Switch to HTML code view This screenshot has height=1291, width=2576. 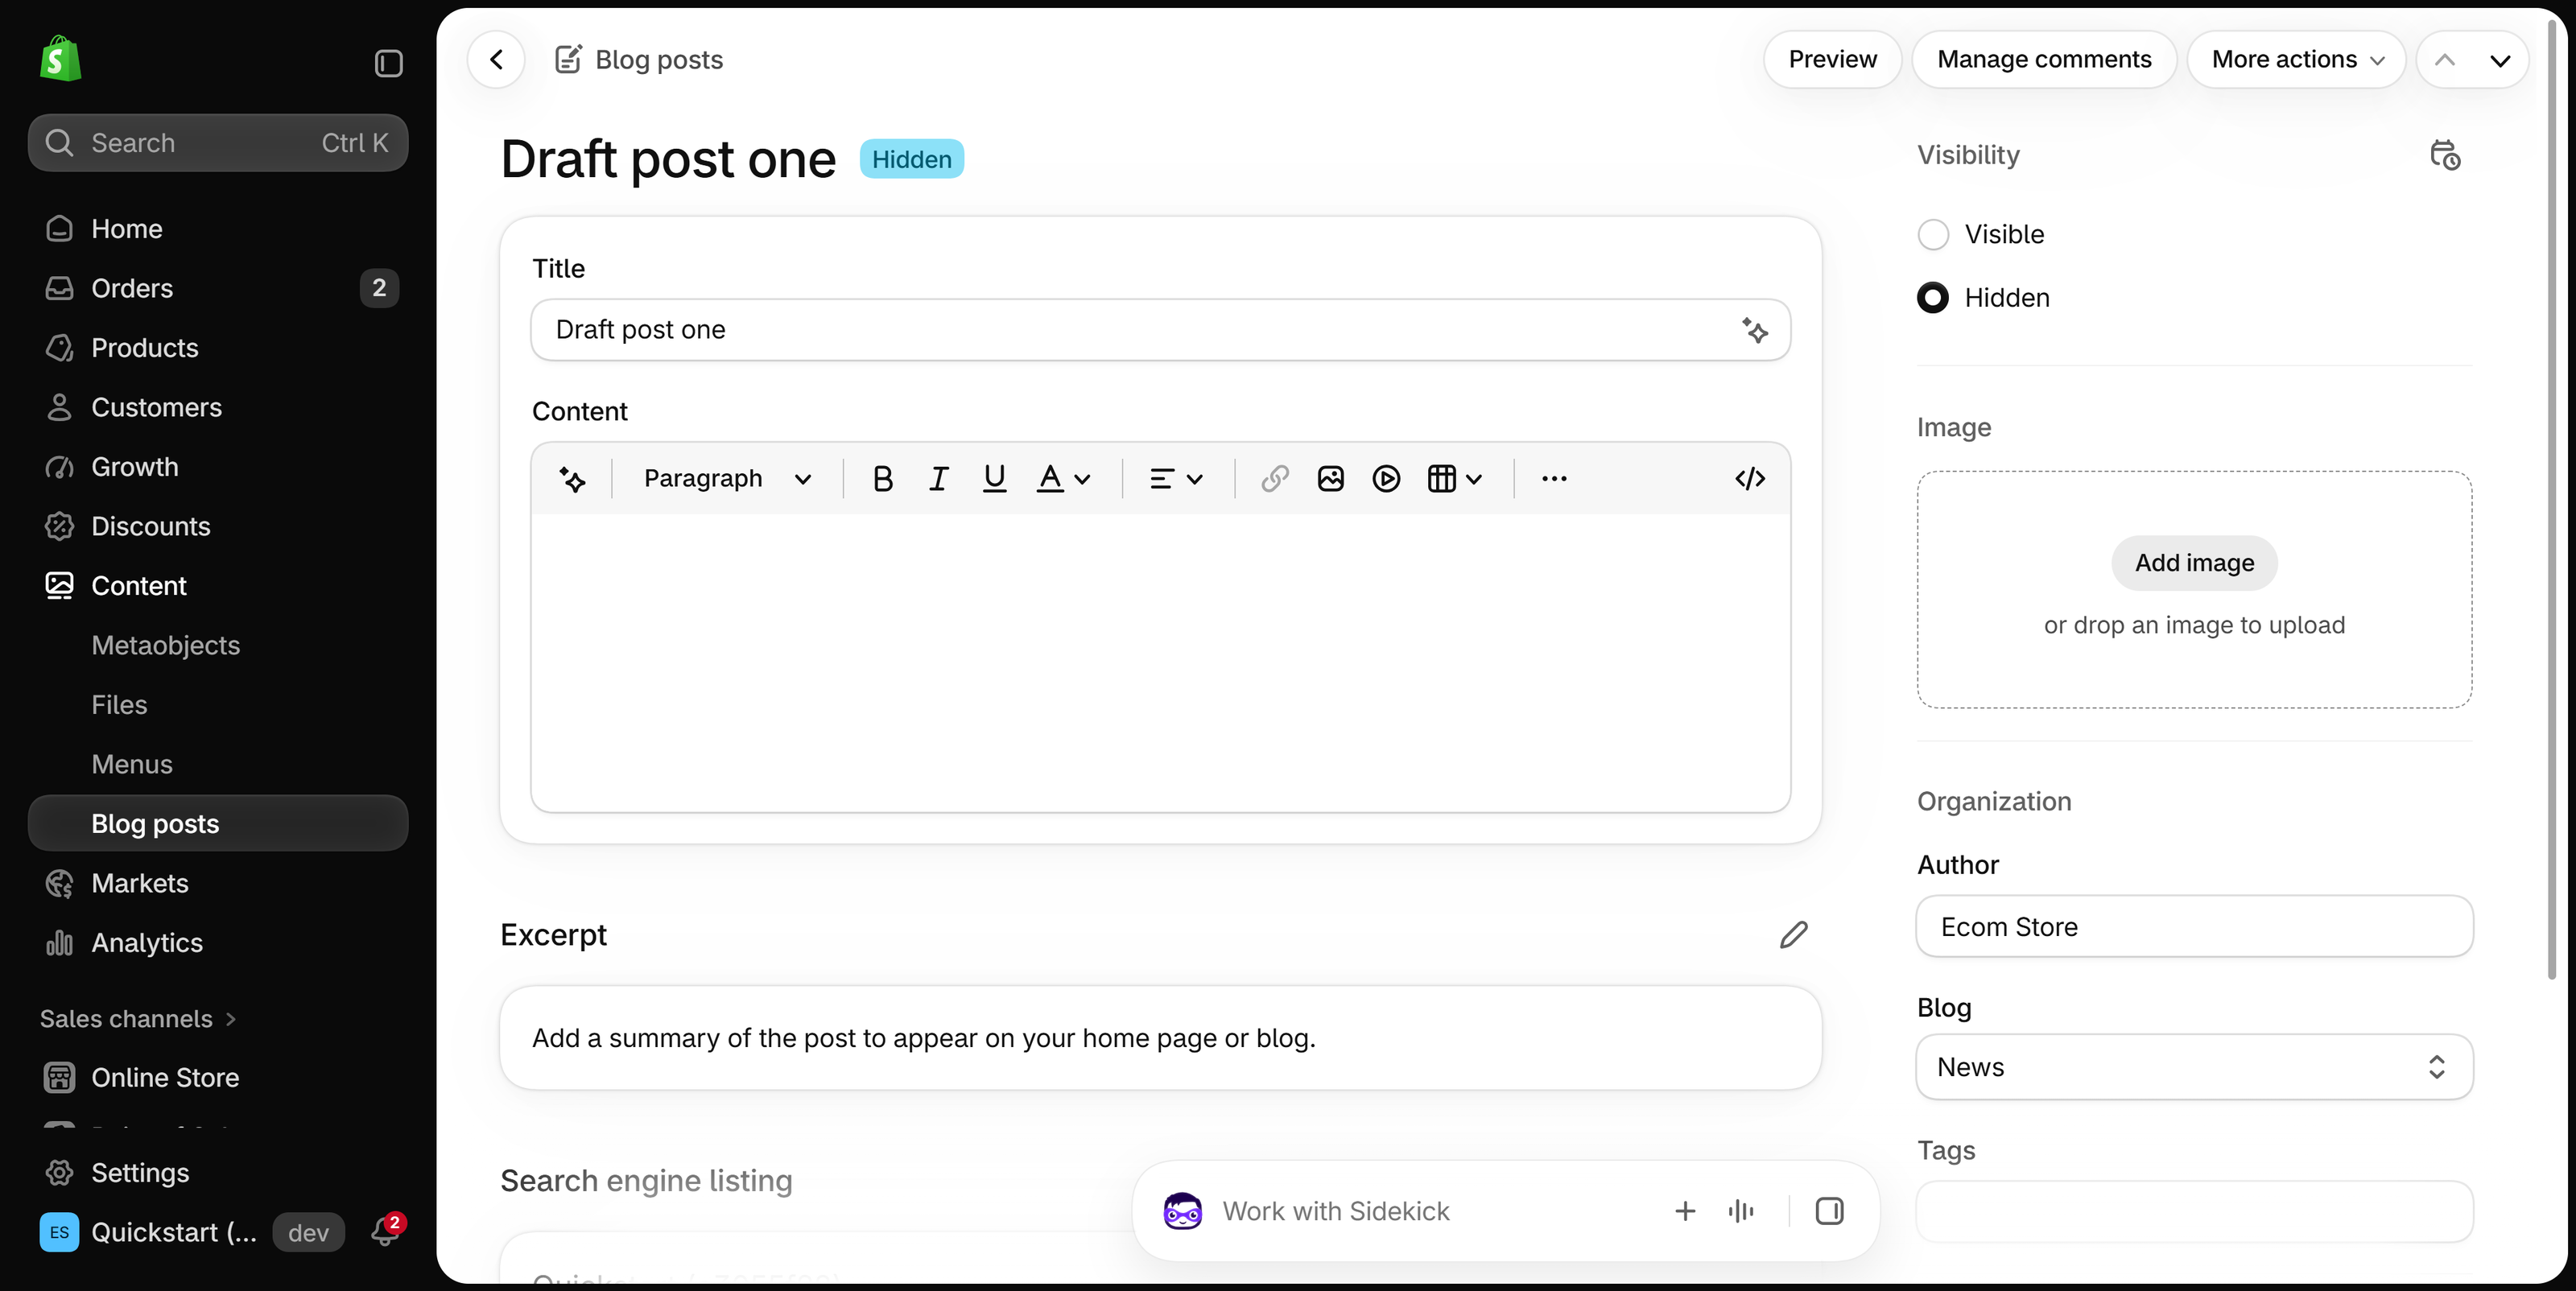pyautogui.click(x=1750, y=479)
